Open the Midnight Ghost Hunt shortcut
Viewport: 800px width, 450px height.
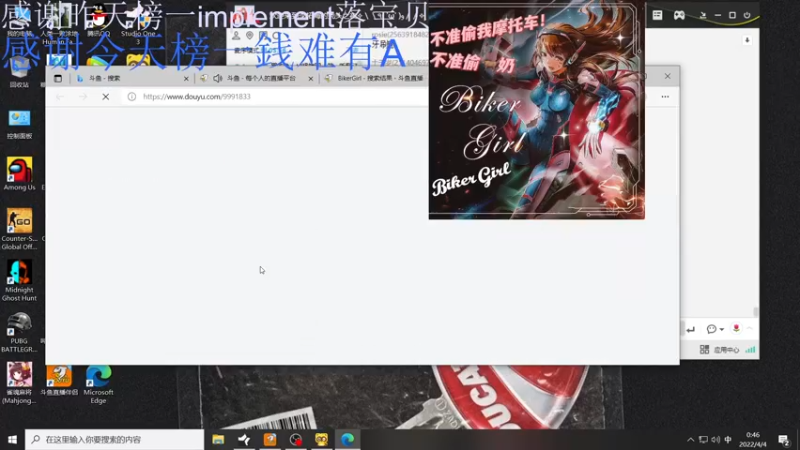tap(19, 281)
